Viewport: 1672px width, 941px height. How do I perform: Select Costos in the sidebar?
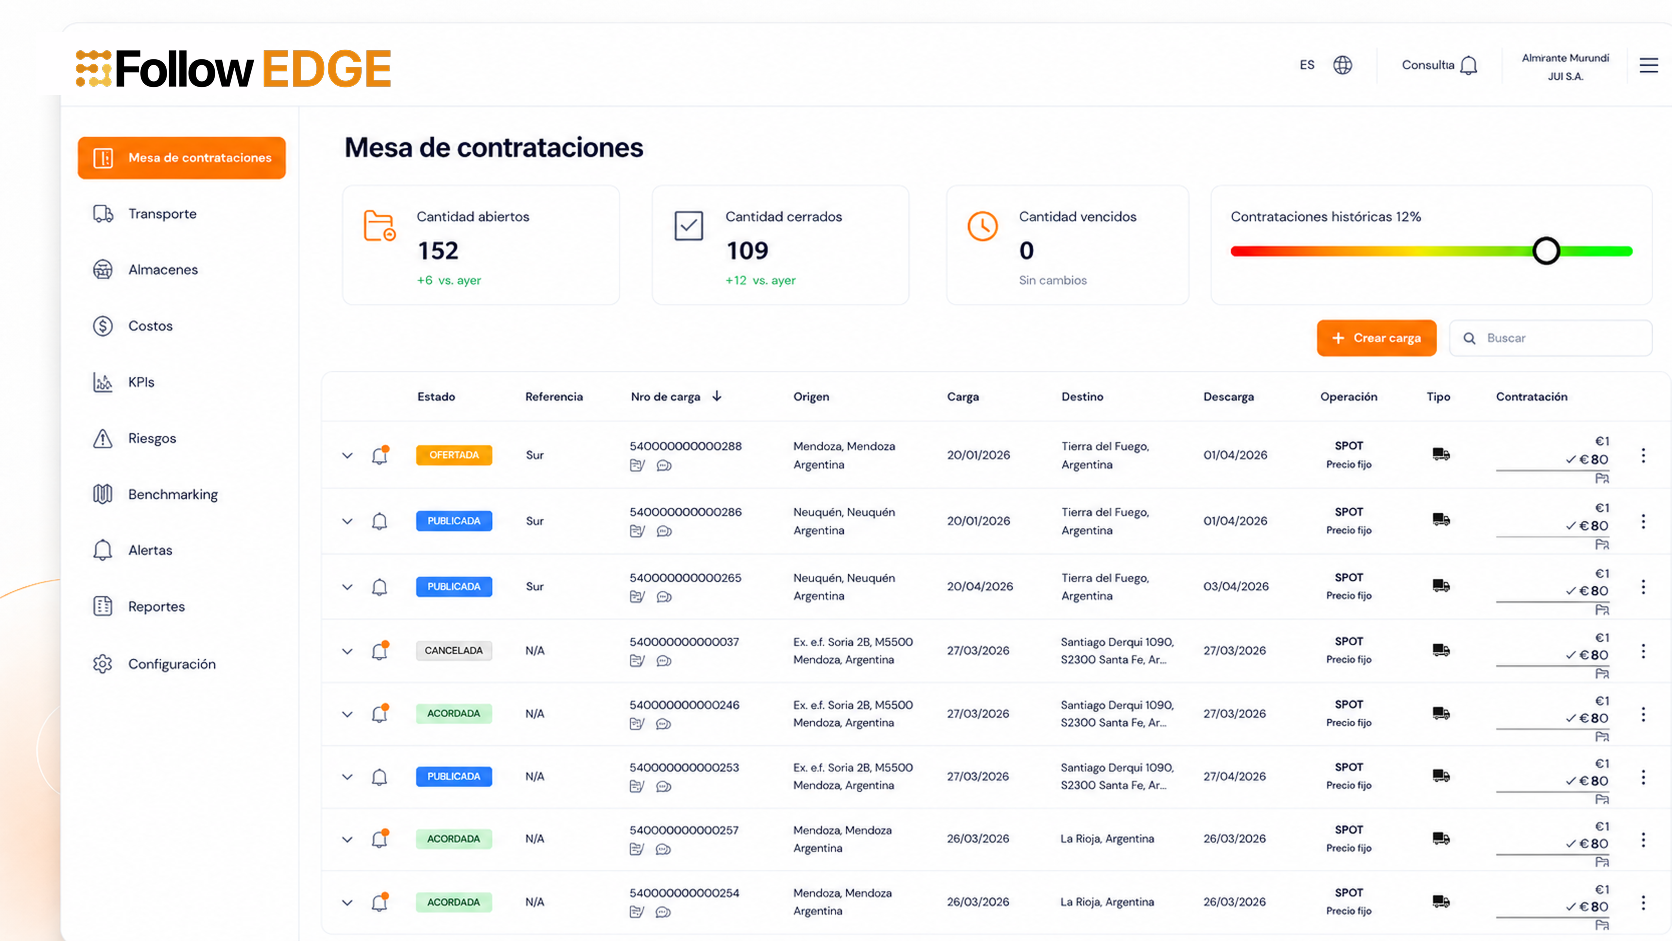coord(133,326)
